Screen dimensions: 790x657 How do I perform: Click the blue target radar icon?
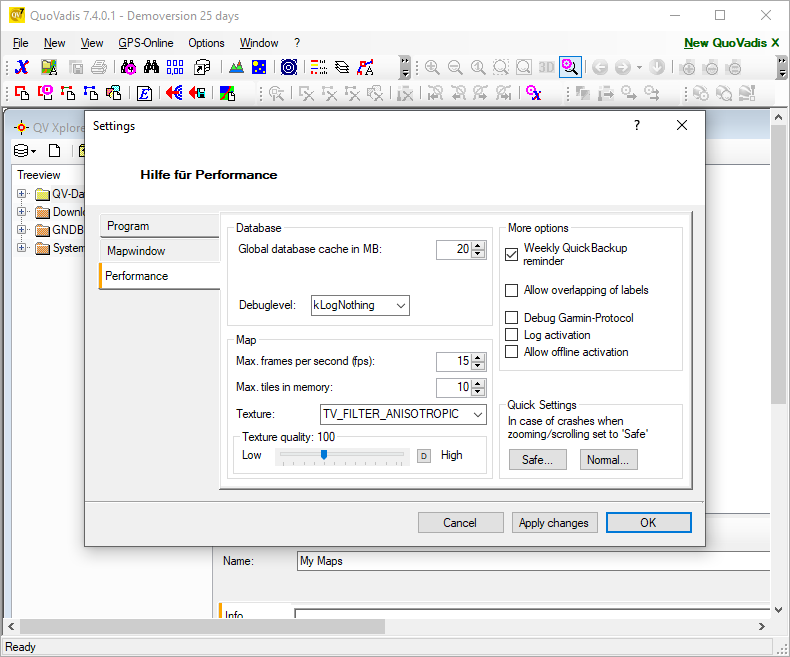[x=288, y=67]
